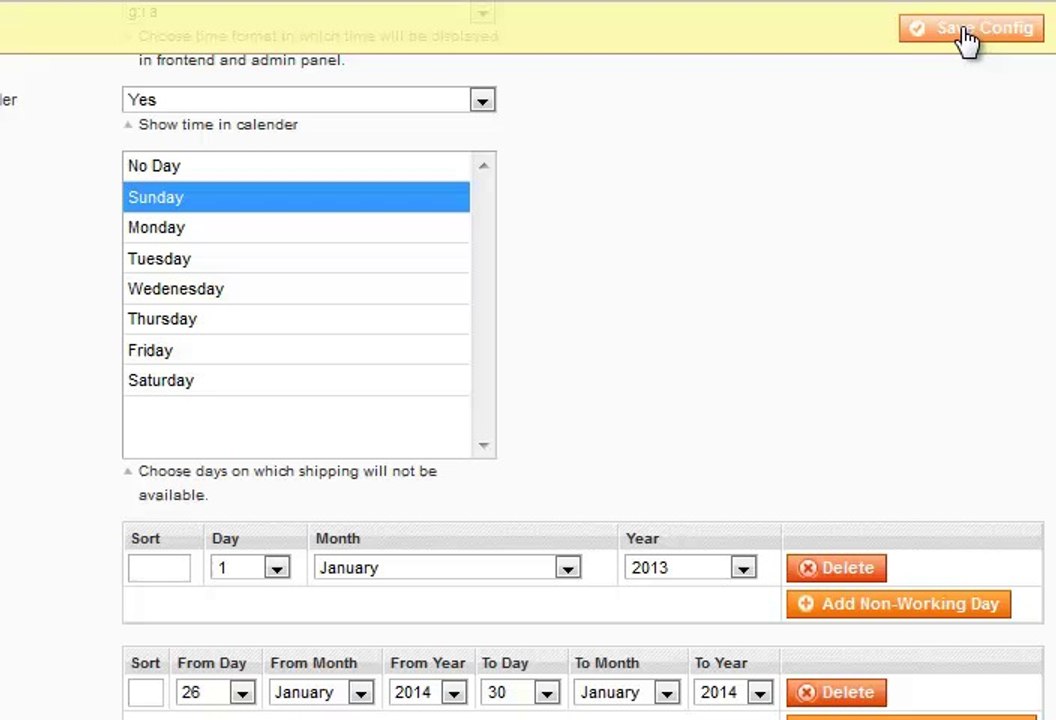This screenshot has width=1056, height=720.
Task: Click the Save Config button
Action: 970,28
